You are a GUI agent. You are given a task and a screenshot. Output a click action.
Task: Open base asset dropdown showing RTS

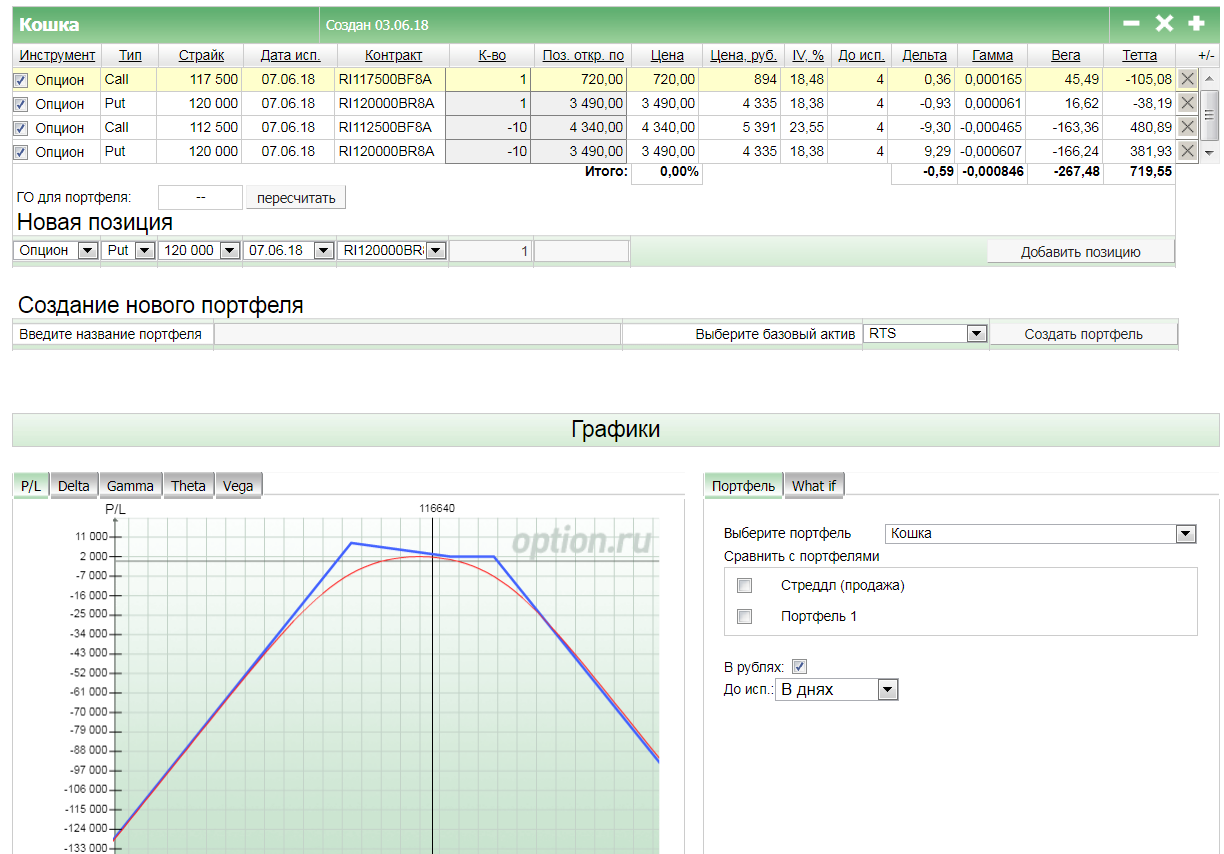[x=926, y=334]
